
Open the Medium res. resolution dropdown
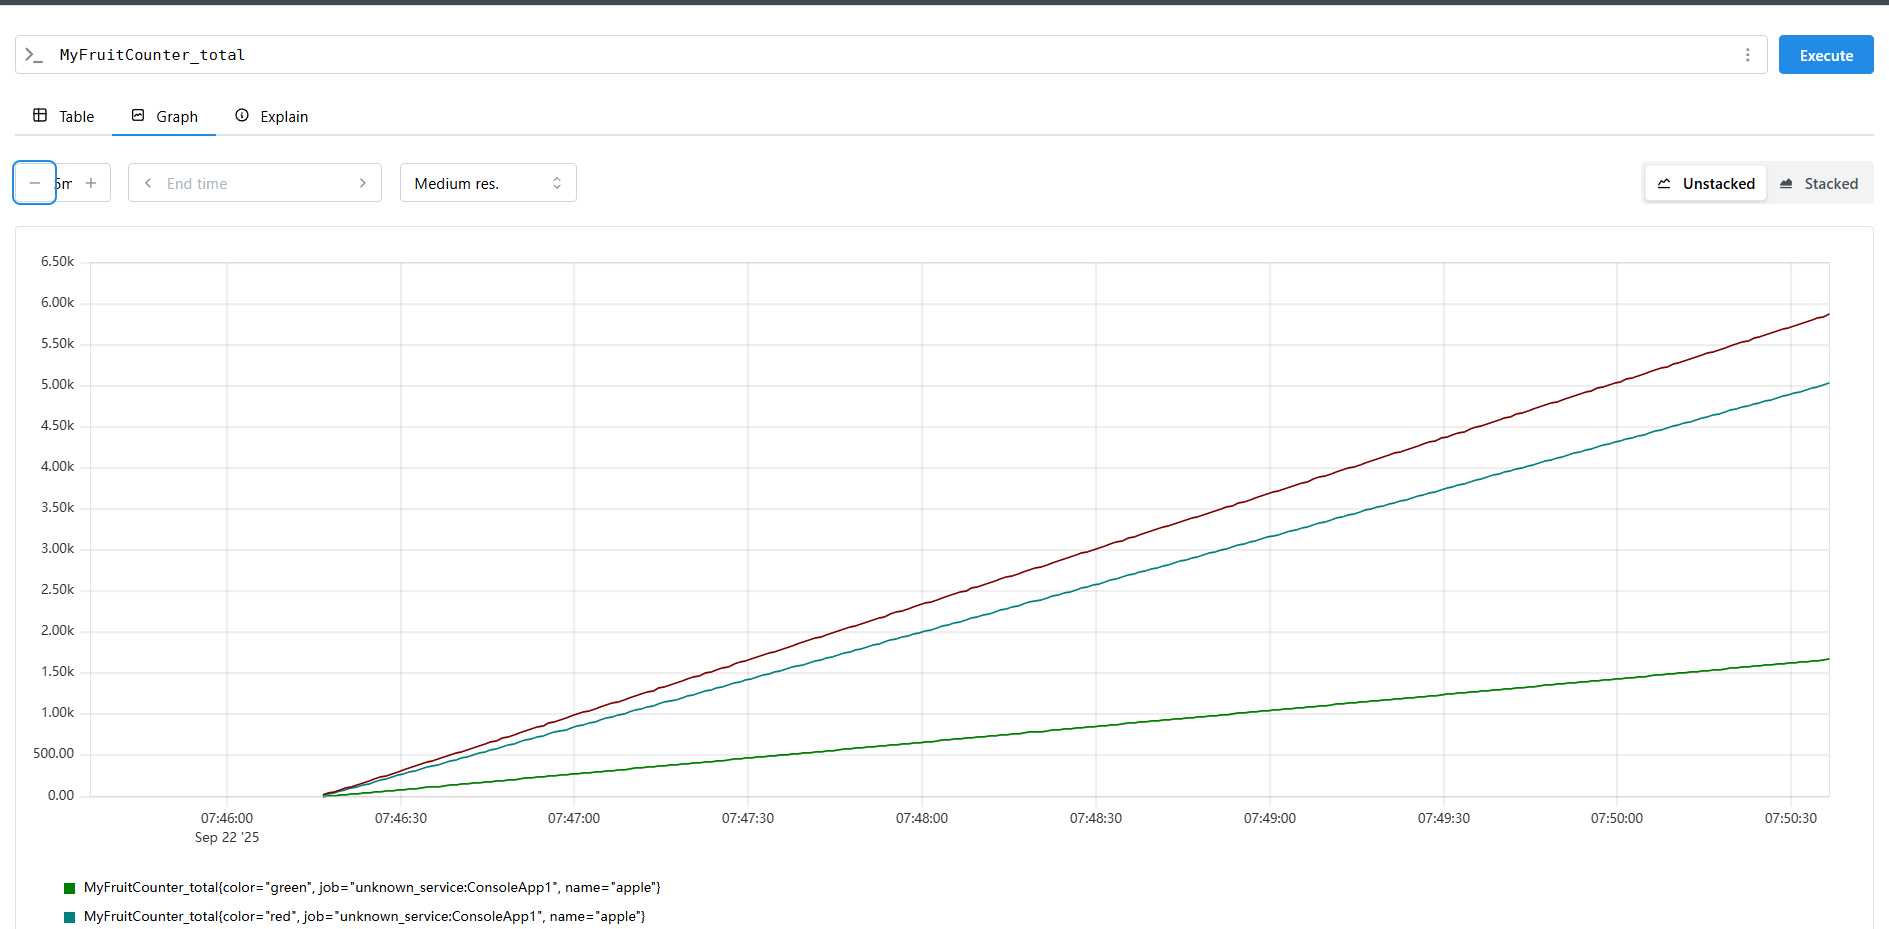click(x=488, y=183)
